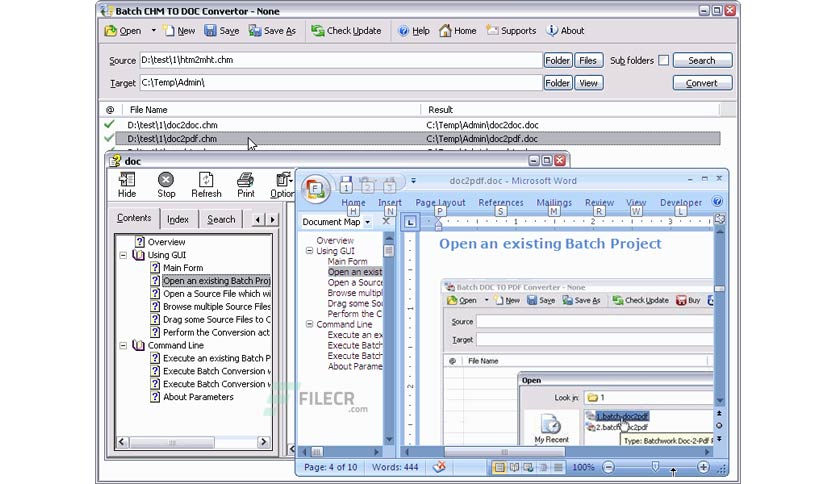Open the References ribbon tab
This screenshot has width=836, height=484.
(x=501, y=203)
